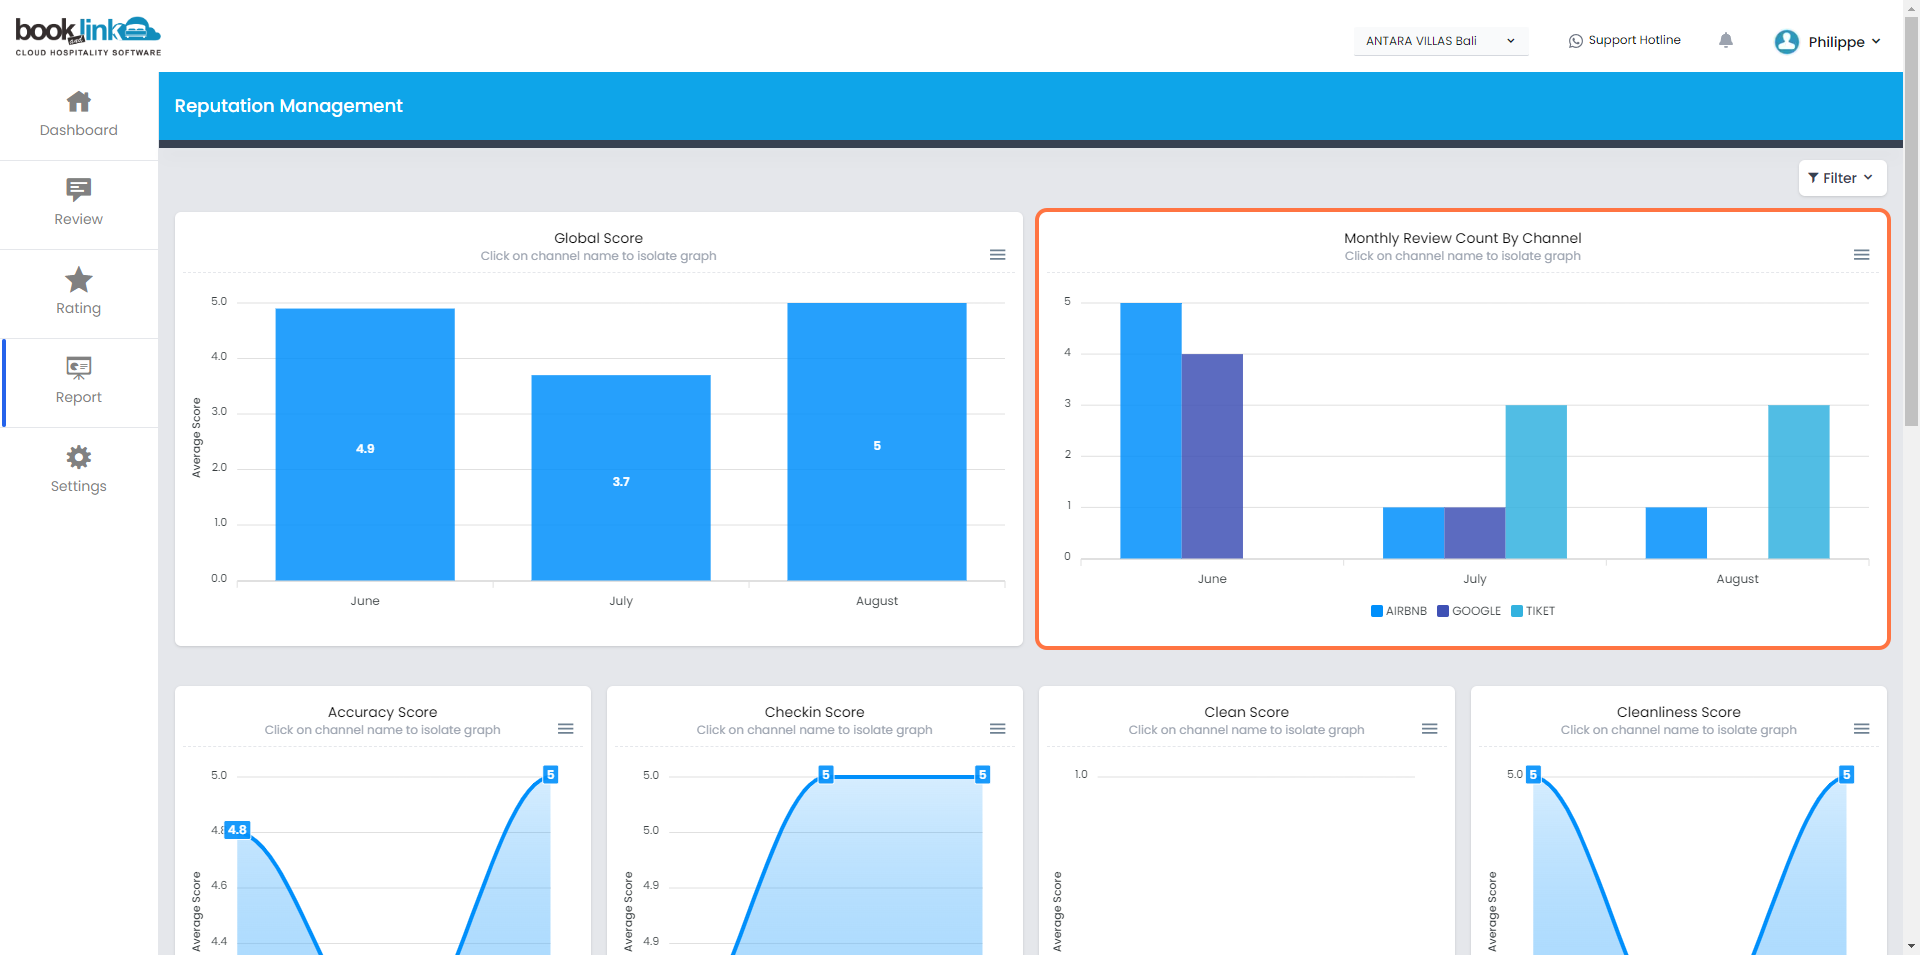This screenshot has width=1920, height=955.
Task: Click the Philippe user avatar icon
Action: (1787, 41)
